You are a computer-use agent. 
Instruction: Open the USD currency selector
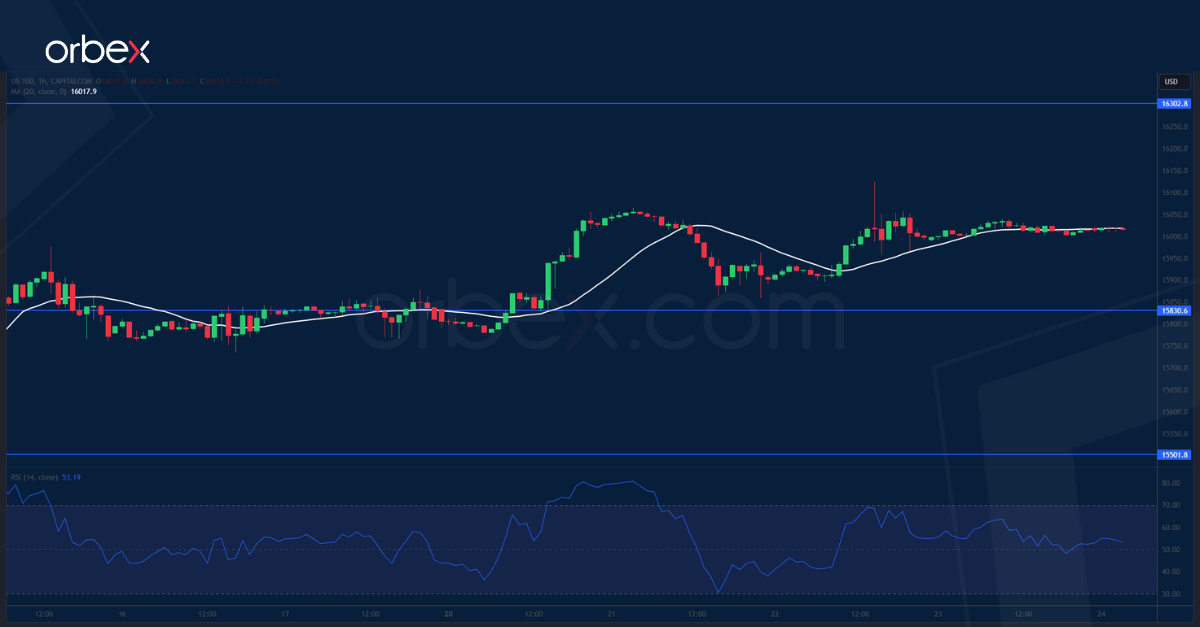[1171, 81]
